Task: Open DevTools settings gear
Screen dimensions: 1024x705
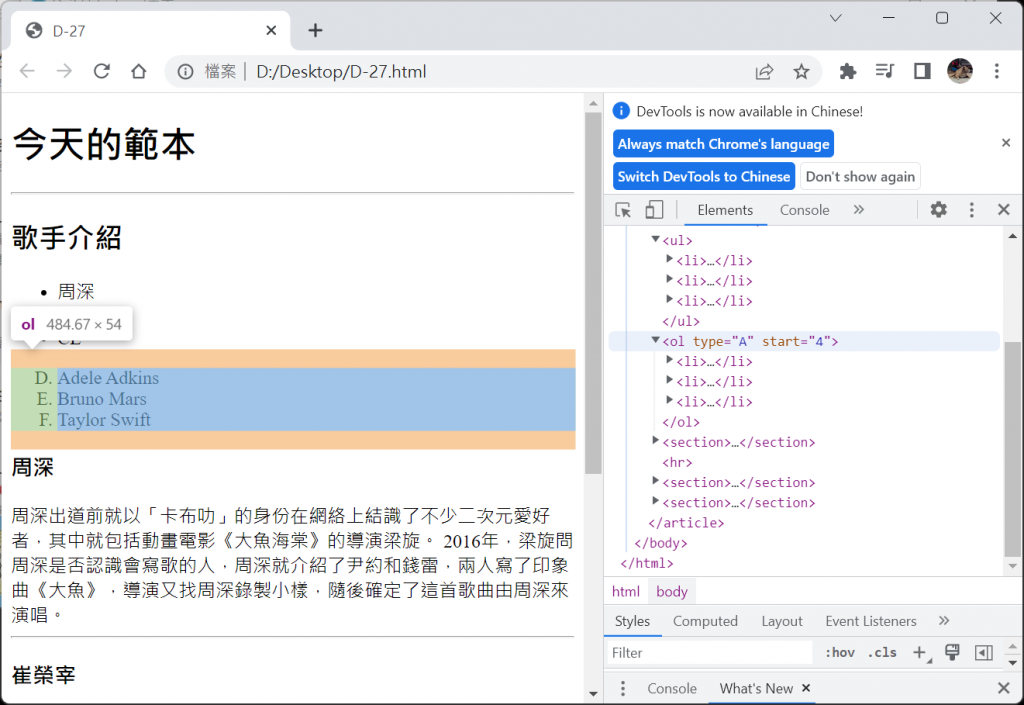Action: click(938, 210)
